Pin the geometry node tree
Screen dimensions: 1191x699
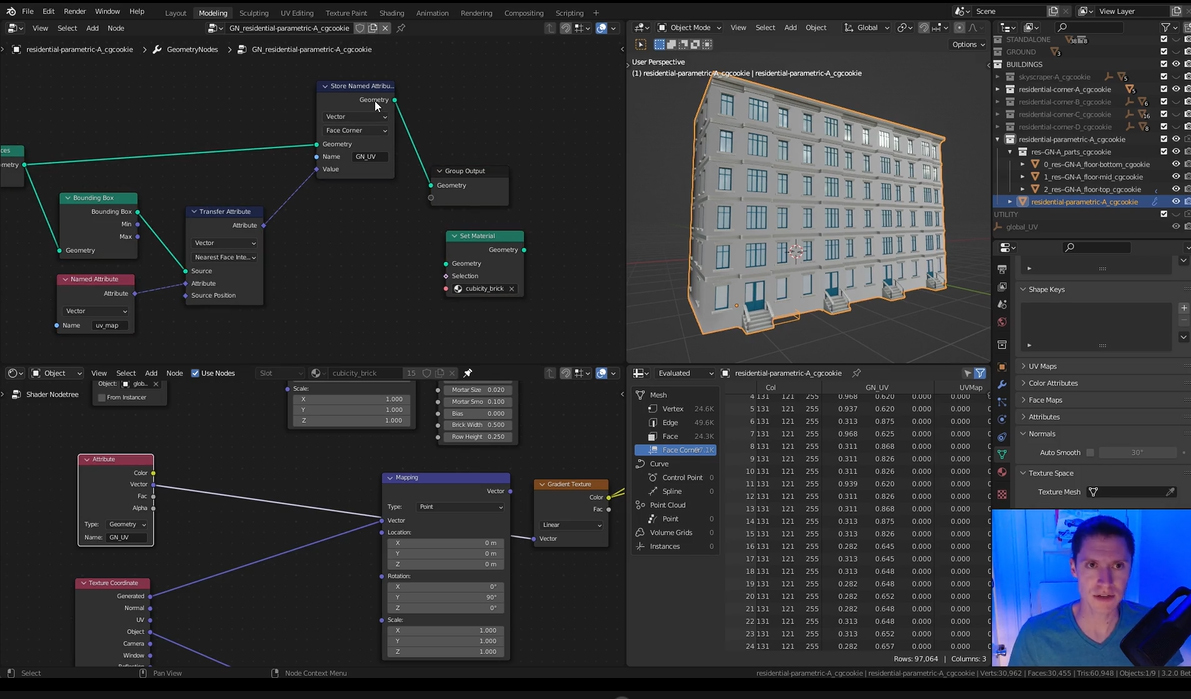click(401, 28)
